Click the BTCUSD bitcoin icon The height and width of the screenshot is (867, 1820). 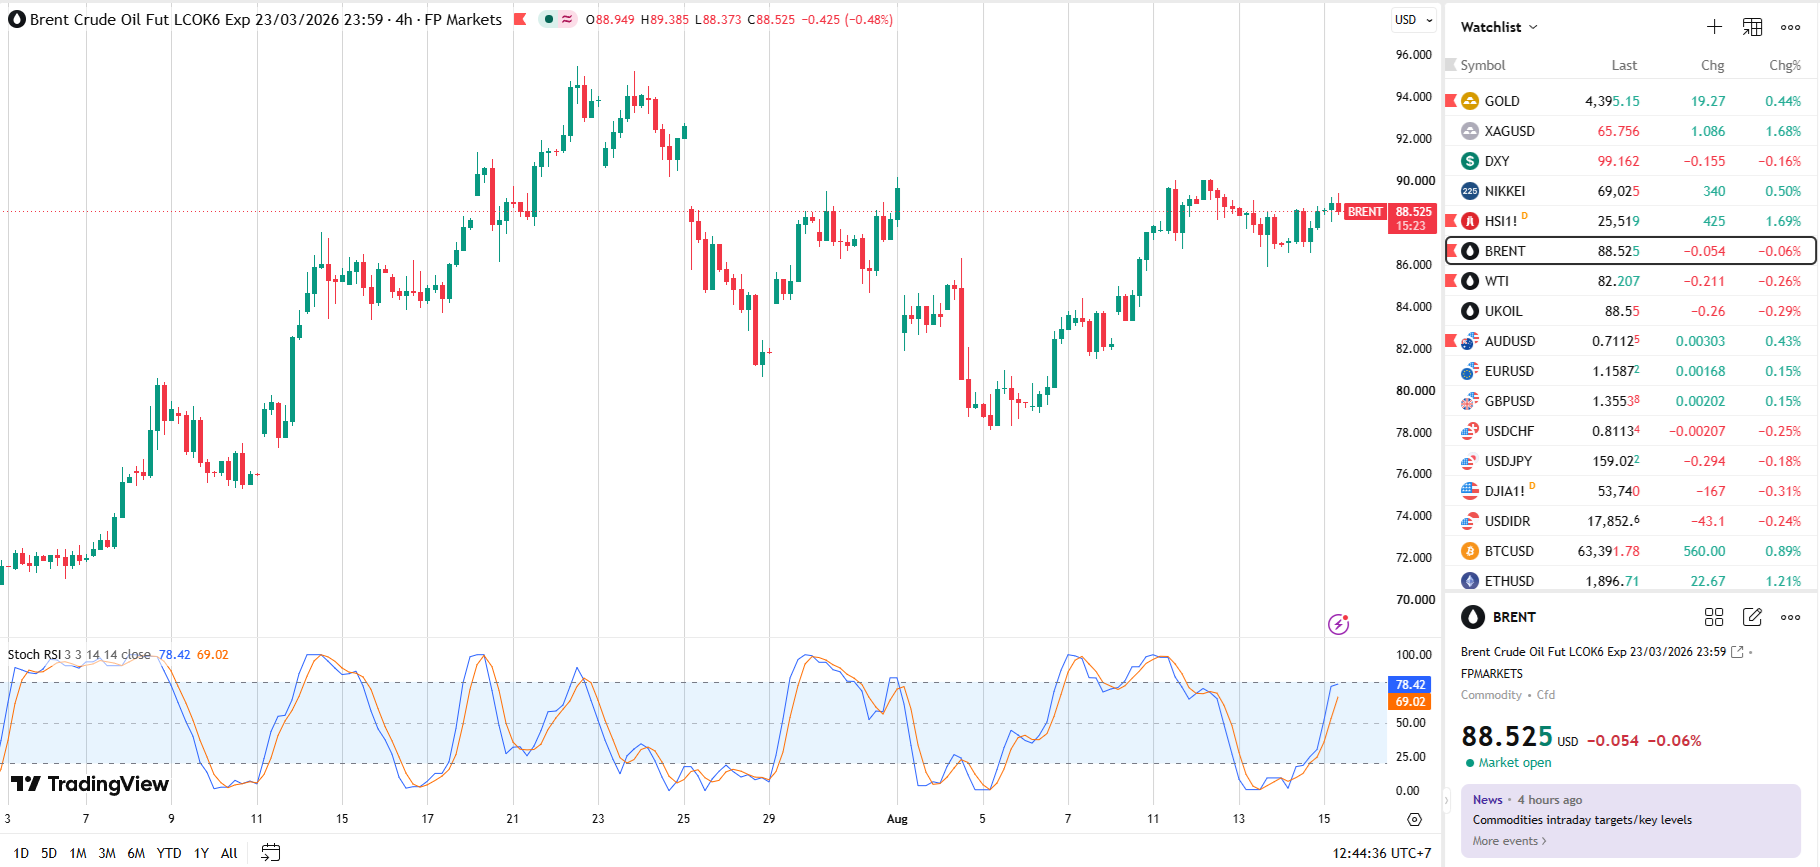pyautogui.click(x=1470, y=551)
